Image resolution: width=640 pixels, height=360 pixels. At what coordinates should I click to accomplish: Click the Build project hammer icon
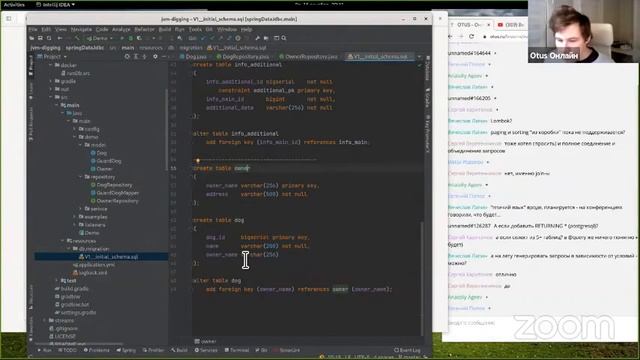point(77,38)
